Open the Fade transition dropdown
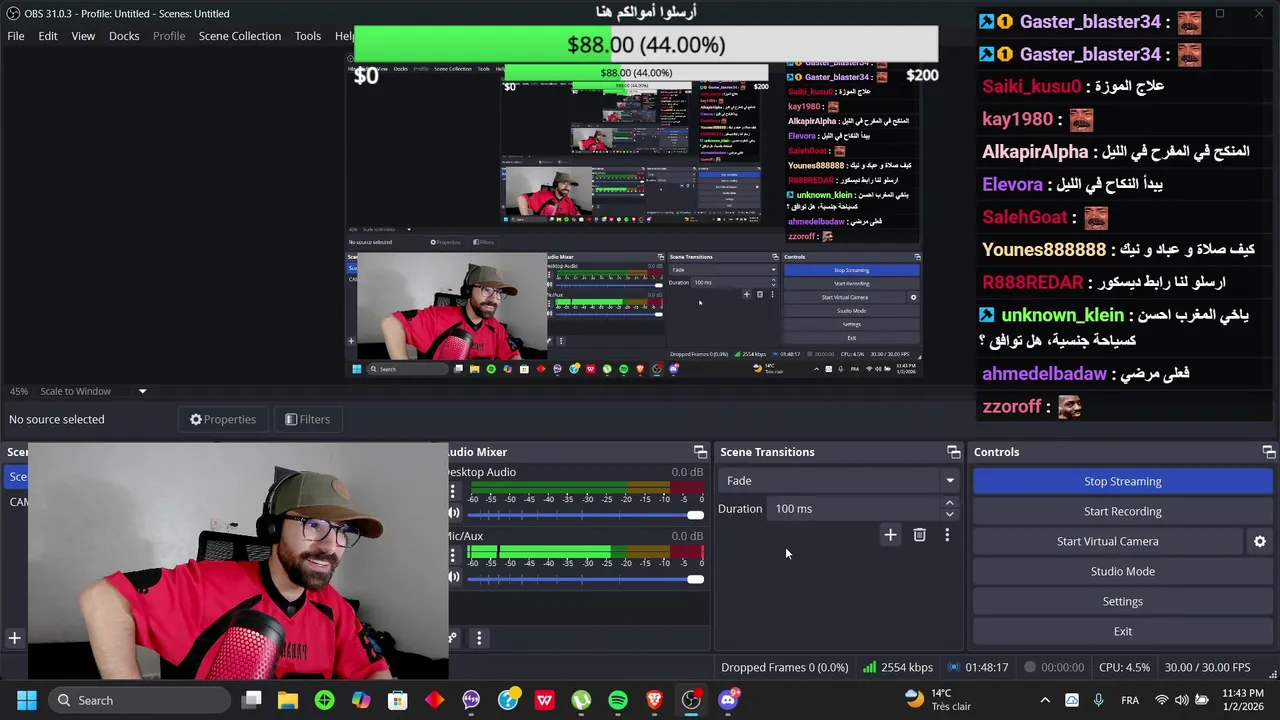Viewport: 1280px width, 720px height. point(839,481)
